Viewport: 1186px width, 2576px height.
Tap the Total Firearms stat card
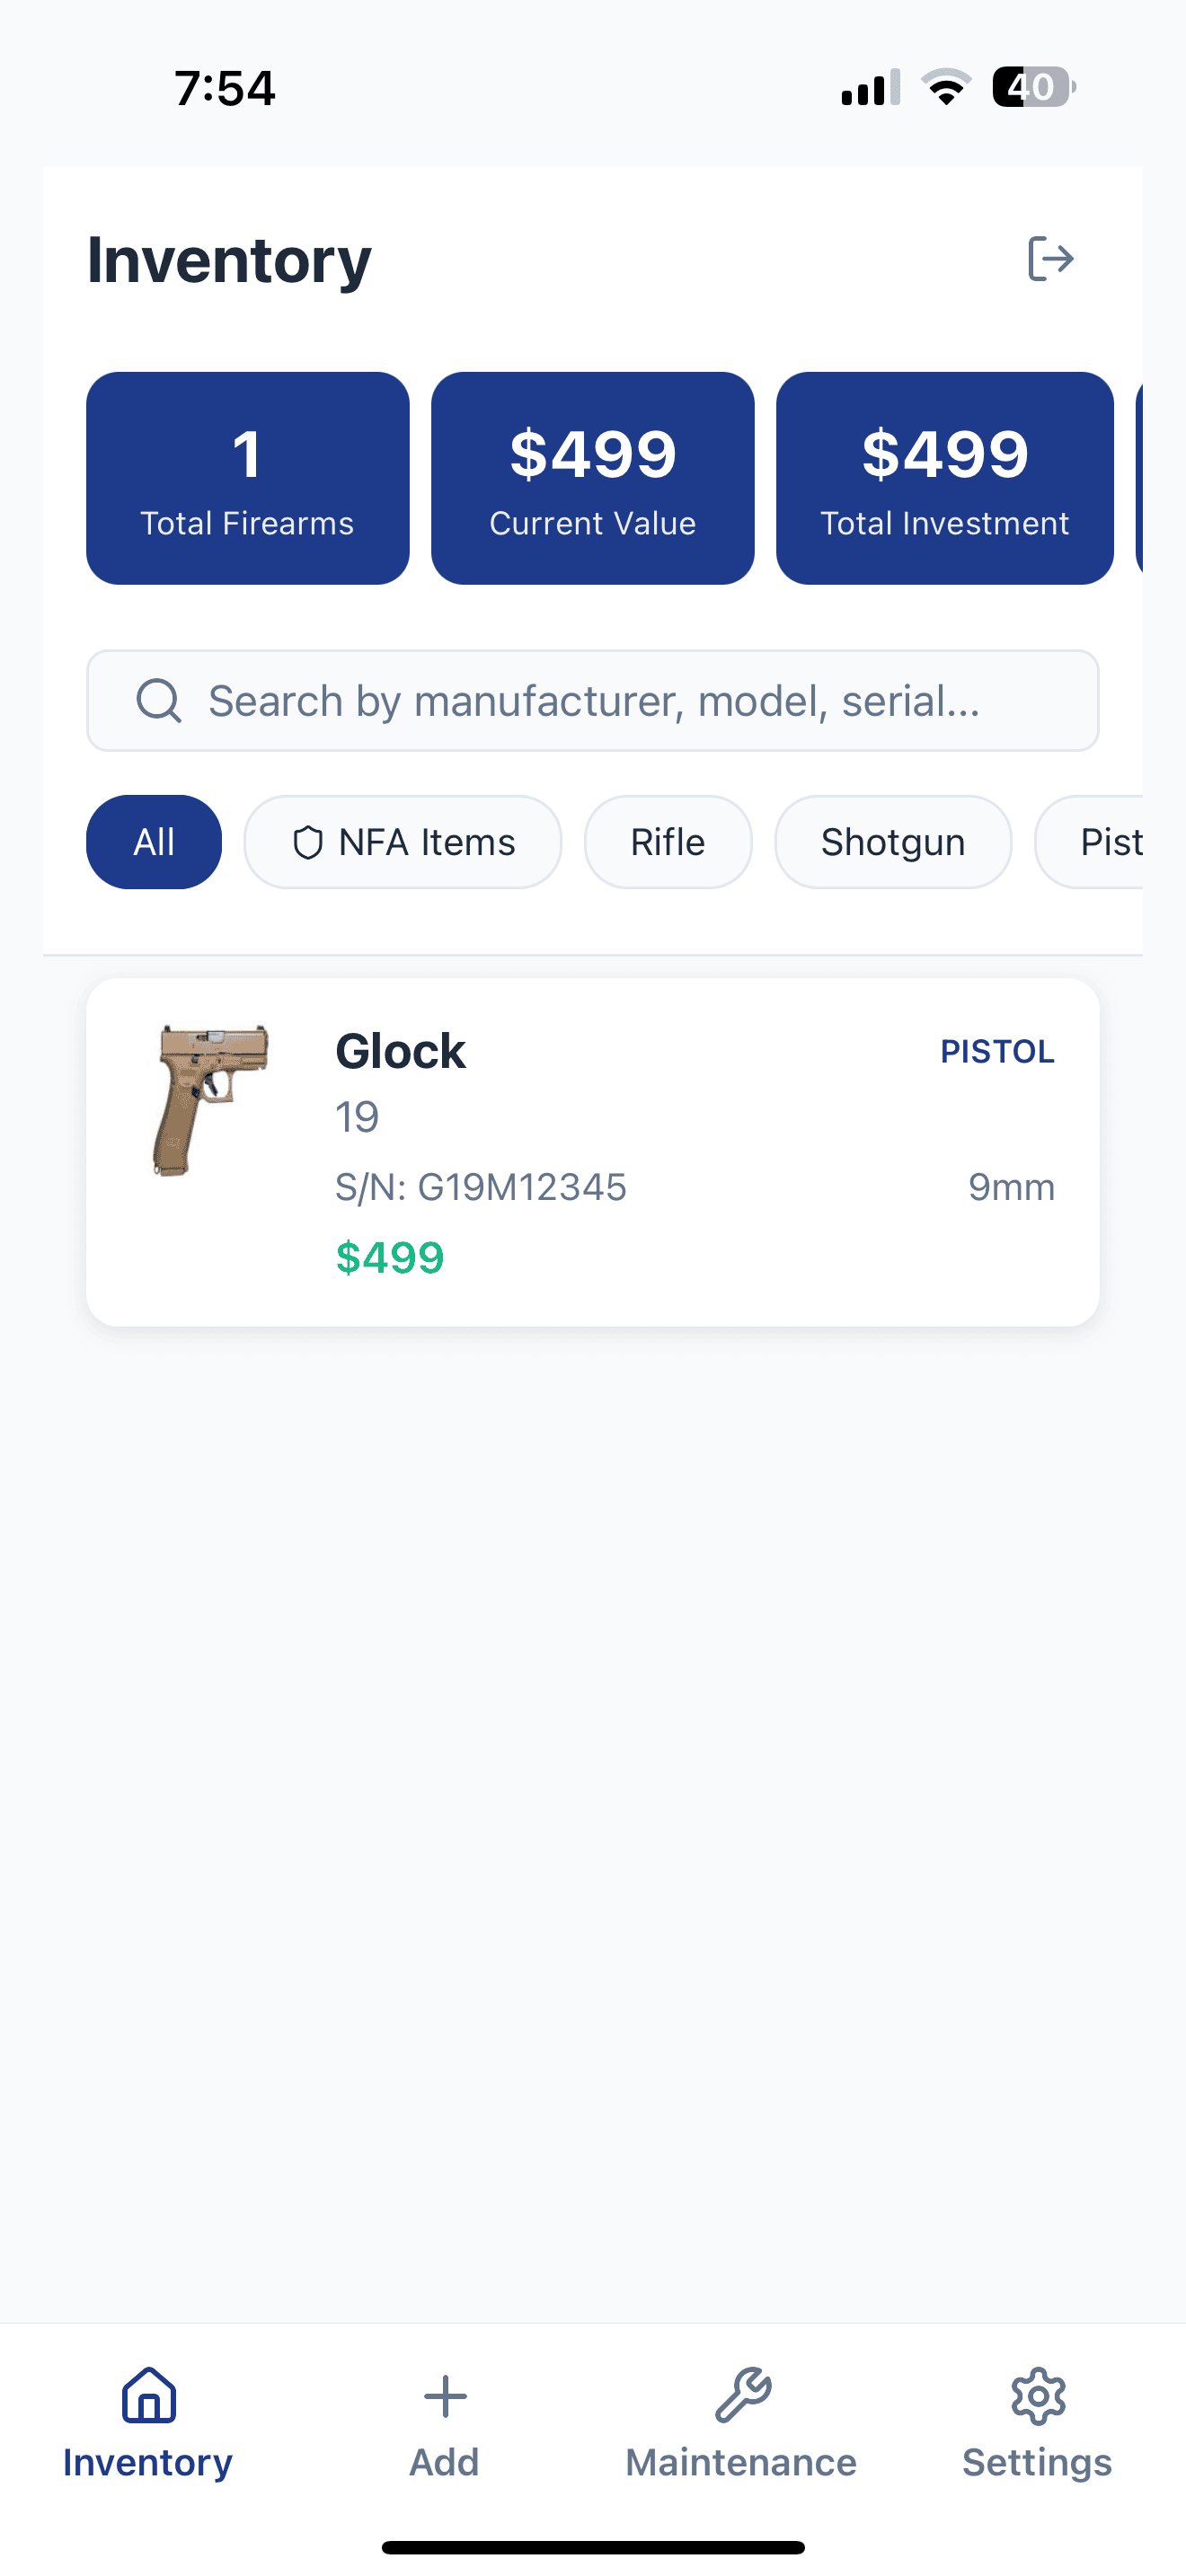[248, 478]
